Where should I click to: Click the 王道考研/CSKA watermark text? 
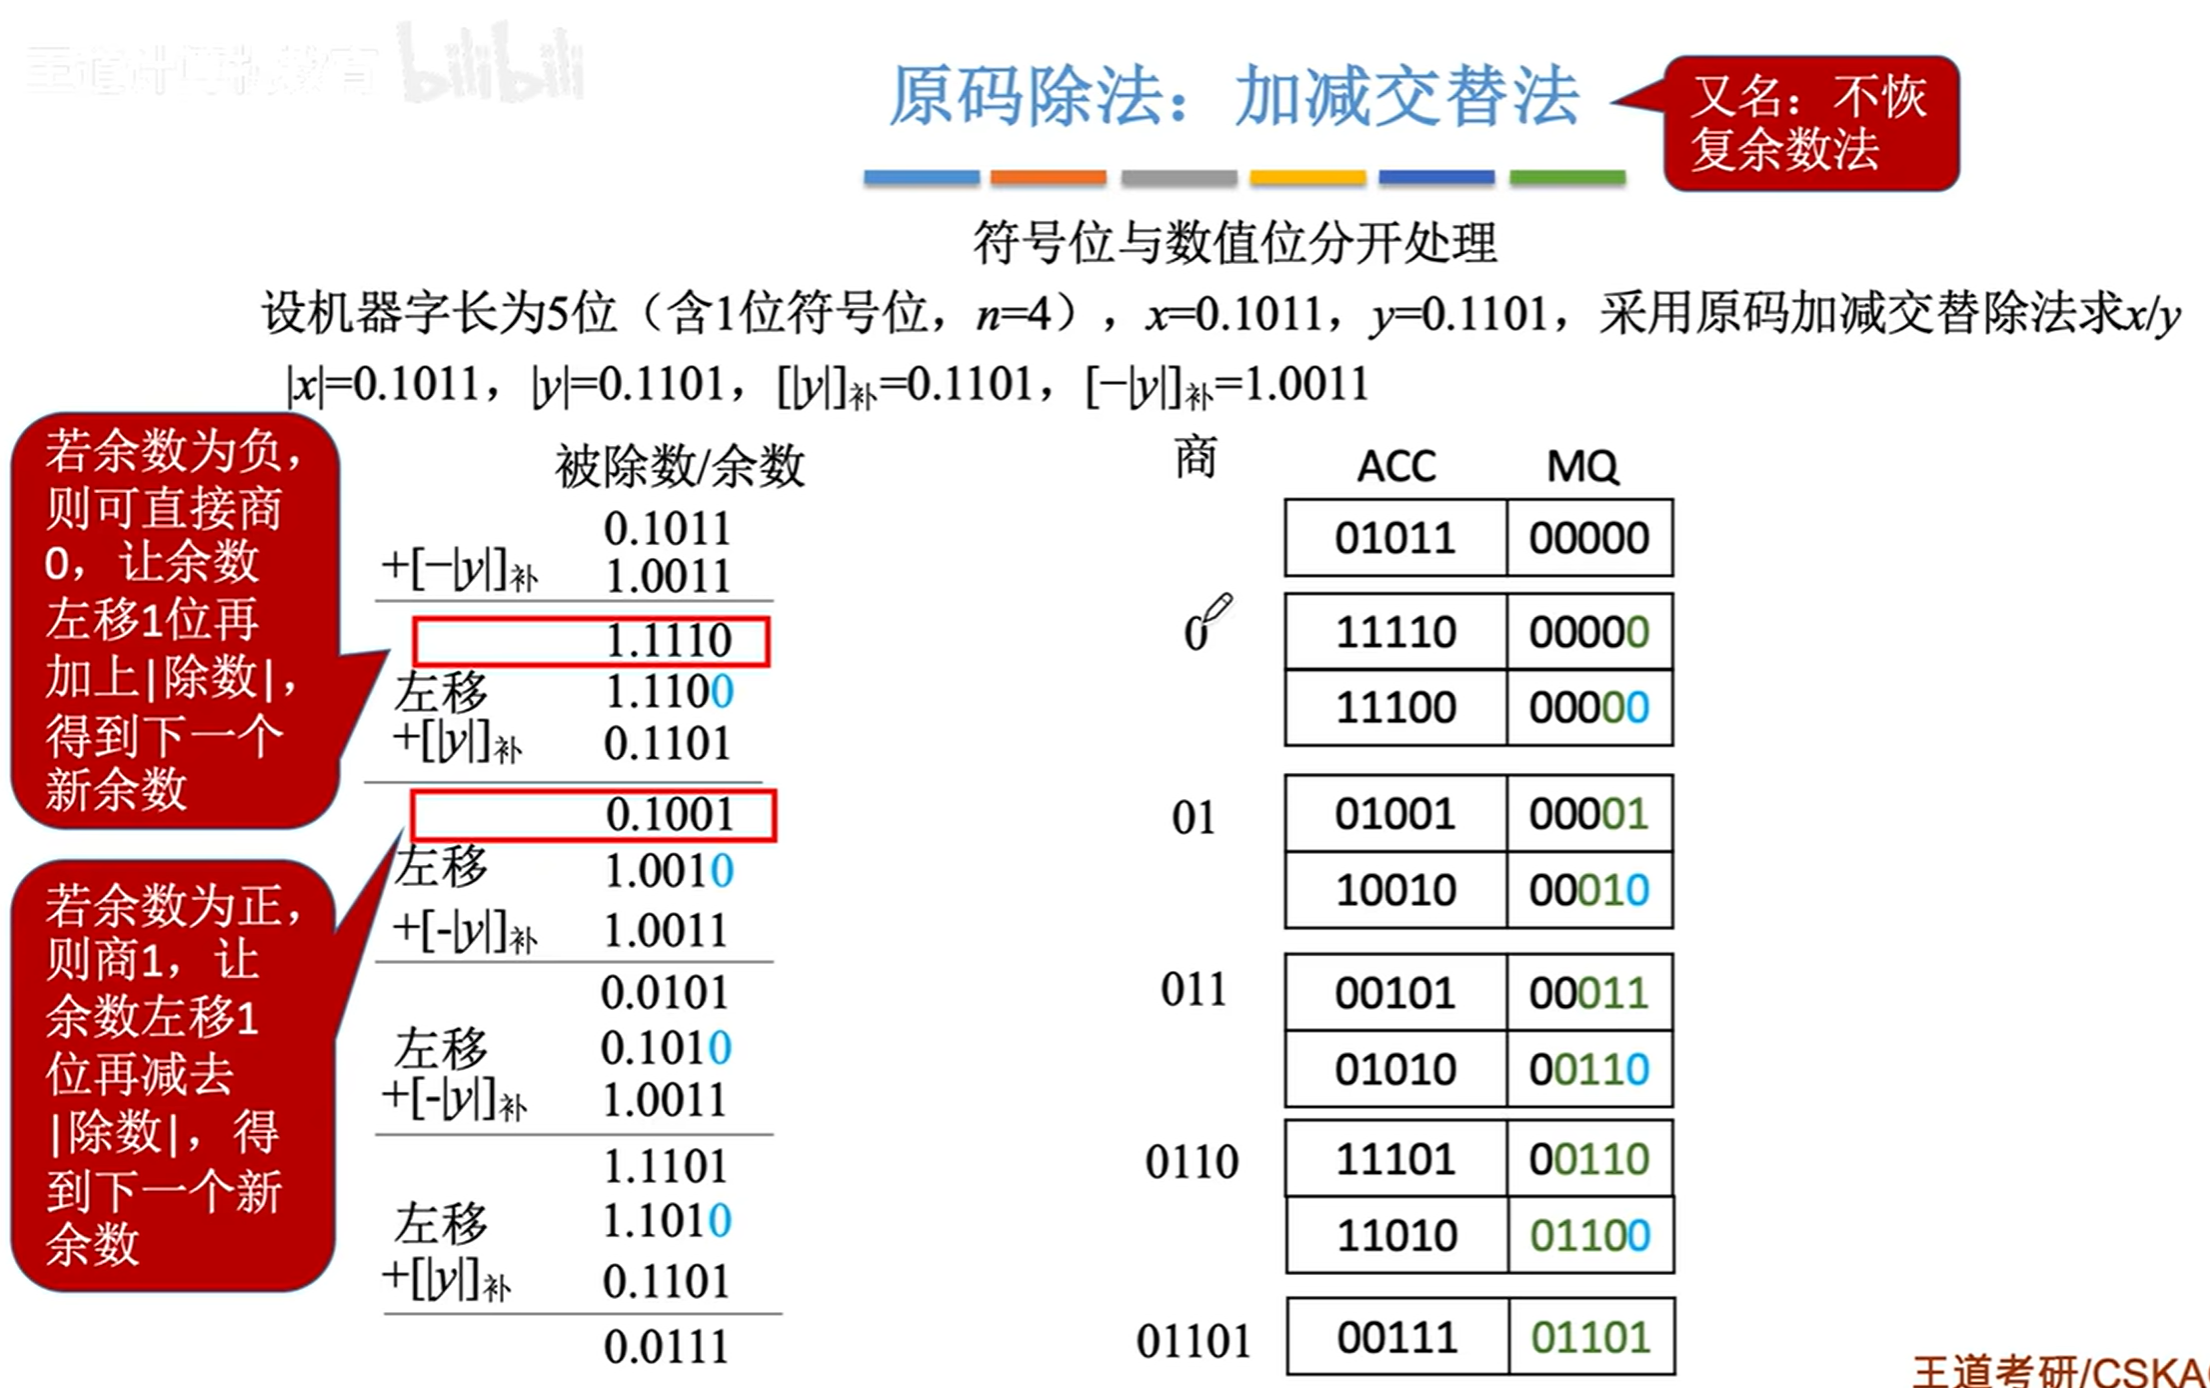click(x=2060, y=1370)
